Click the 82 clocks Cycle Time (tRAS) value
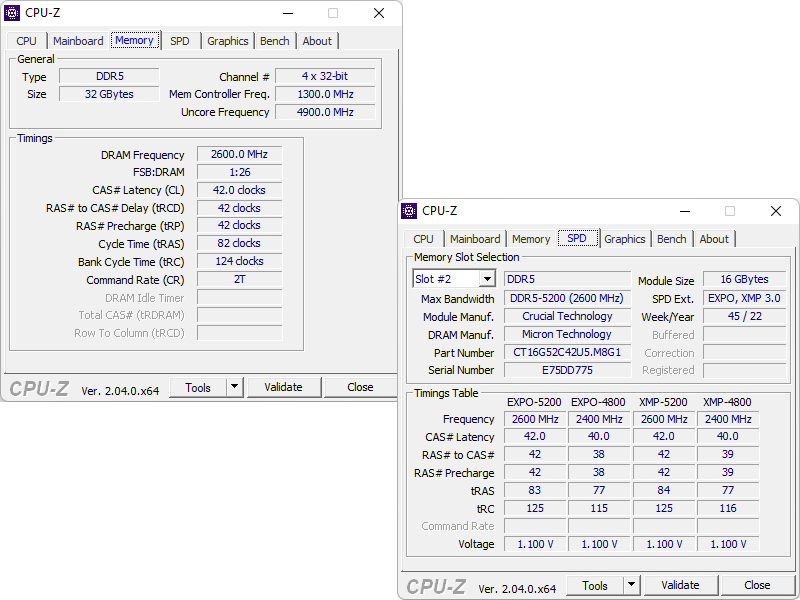The height and width of the screenshot is (600, 800). (x=239, y=243)
